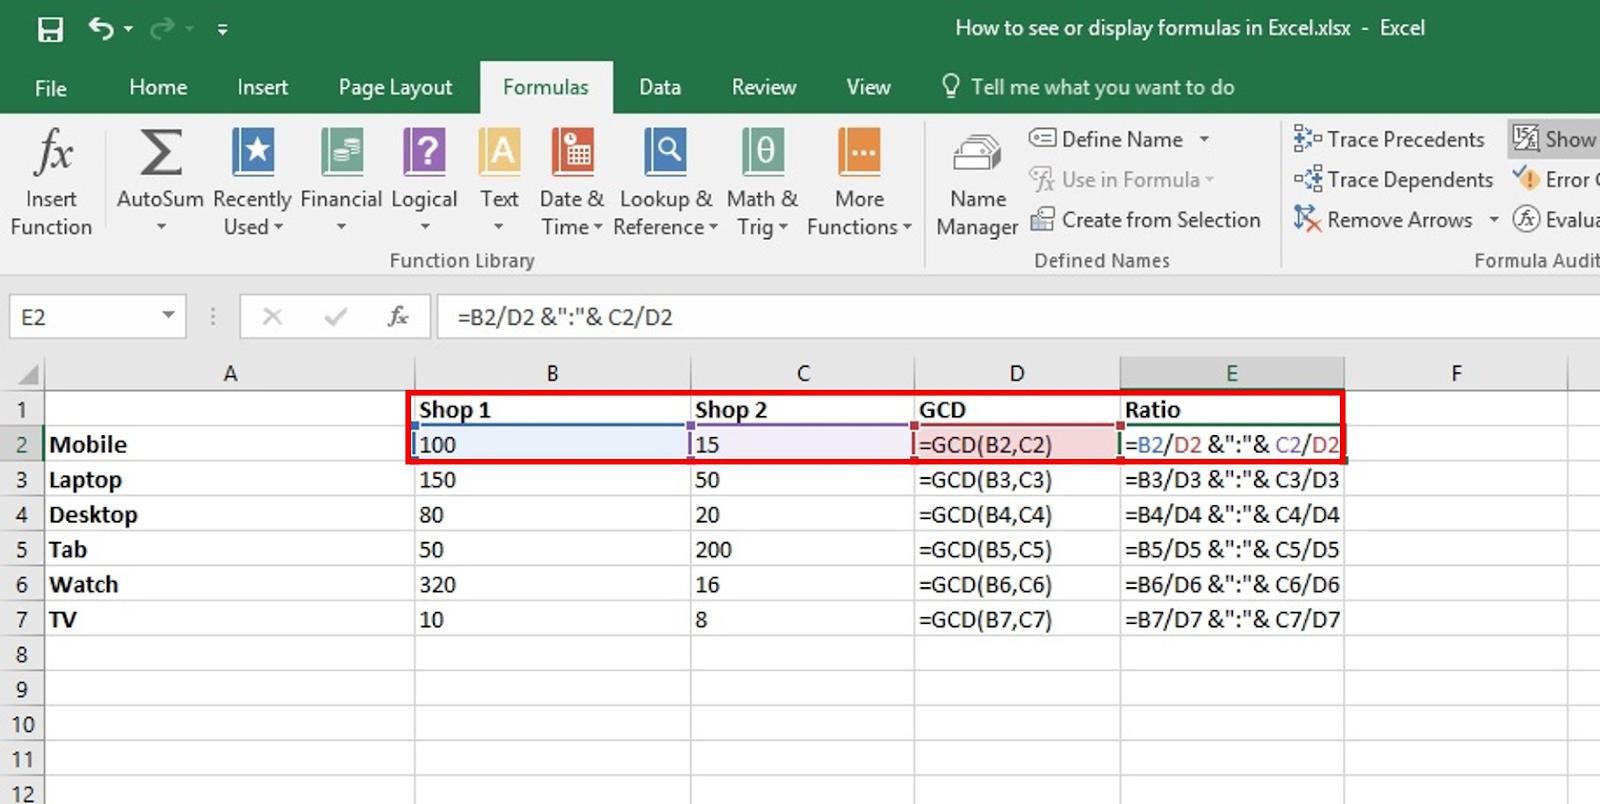
Task: Open the Customize Quick Access Toolbar dropdown
Action: pyautogui.click(x=222, y=30)
